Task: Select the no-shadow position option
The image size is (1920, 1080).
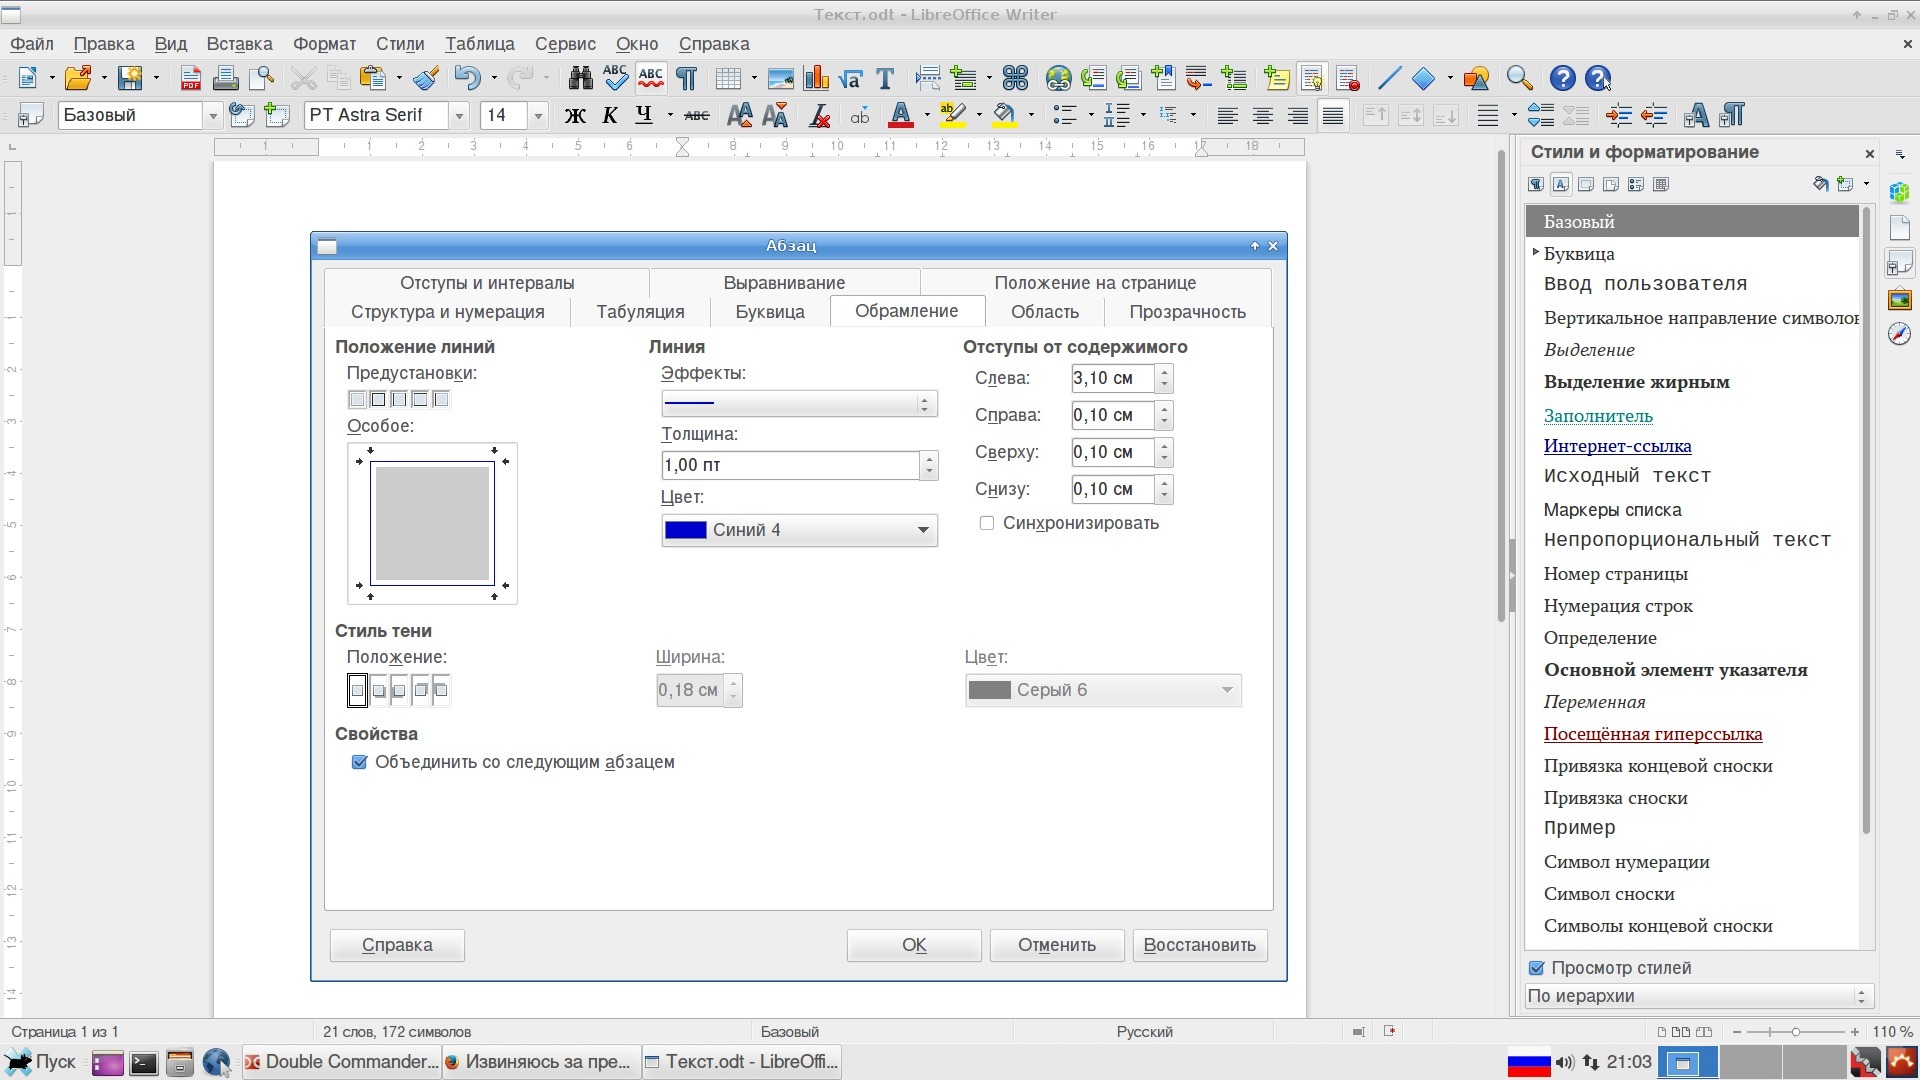Action: click(x=358, y=690)
